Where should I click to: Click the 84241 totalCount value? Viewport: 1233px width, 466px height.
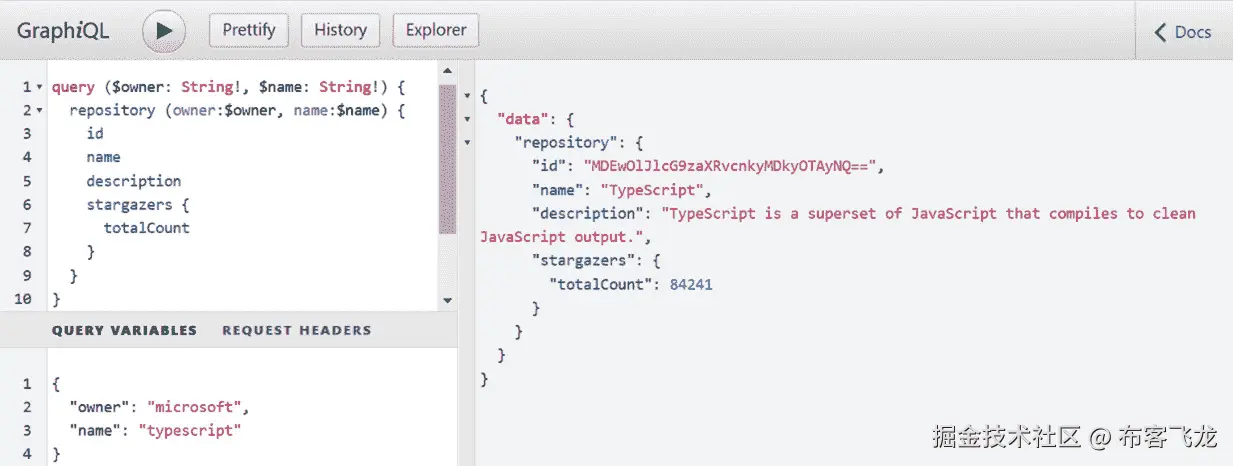[691, 285]
